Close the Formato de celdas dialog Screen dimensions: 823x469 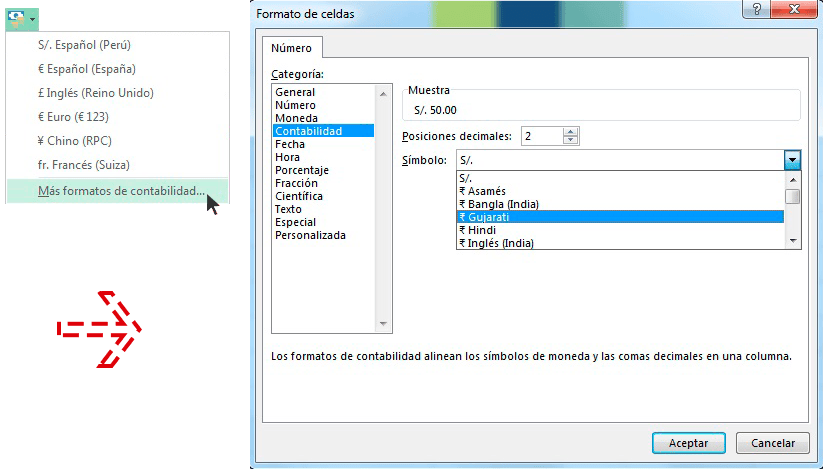click(795, 9)
